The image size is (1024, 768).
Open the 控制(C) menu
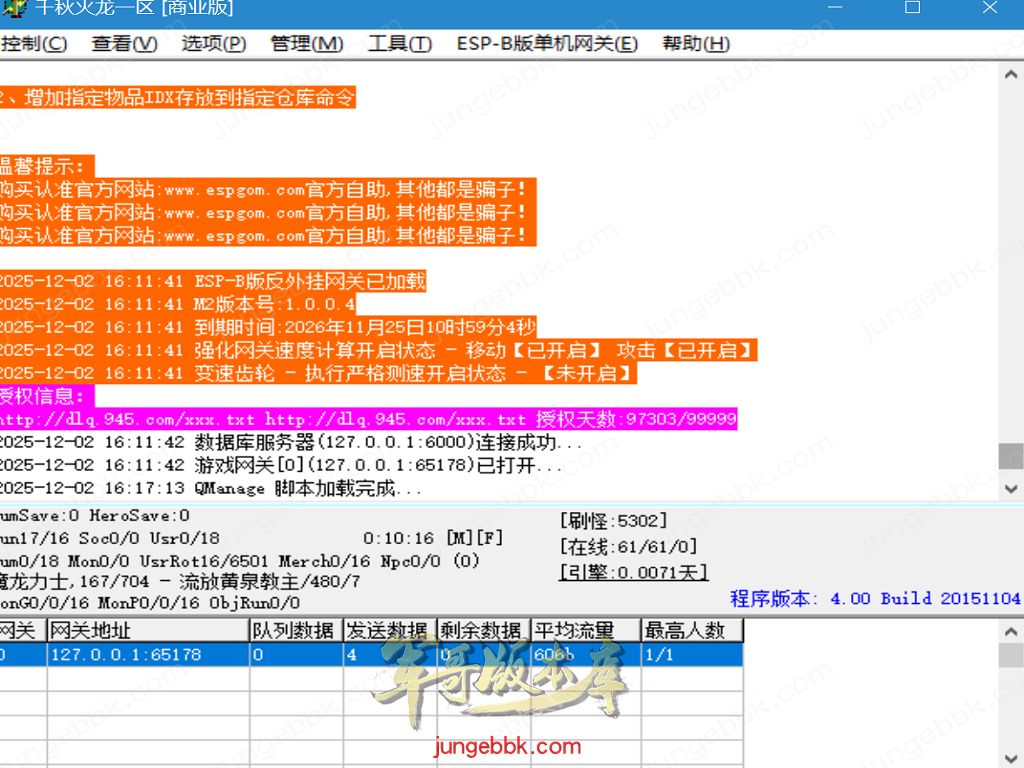pyautogui.click(x=34, y=44)
